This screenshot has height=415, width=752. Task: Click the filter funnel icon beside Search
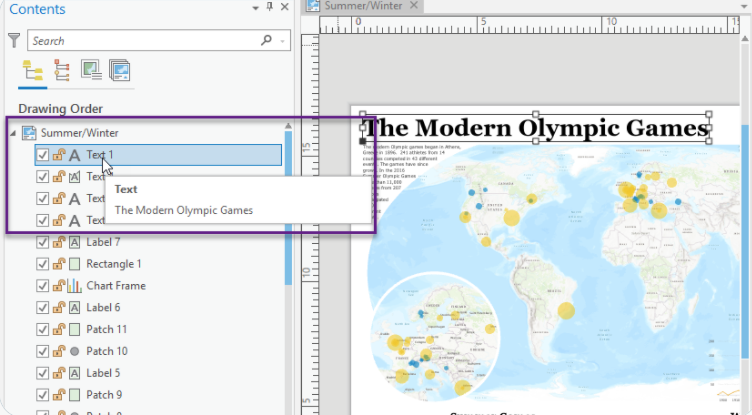pyautogui.click(x=14, y=40)
